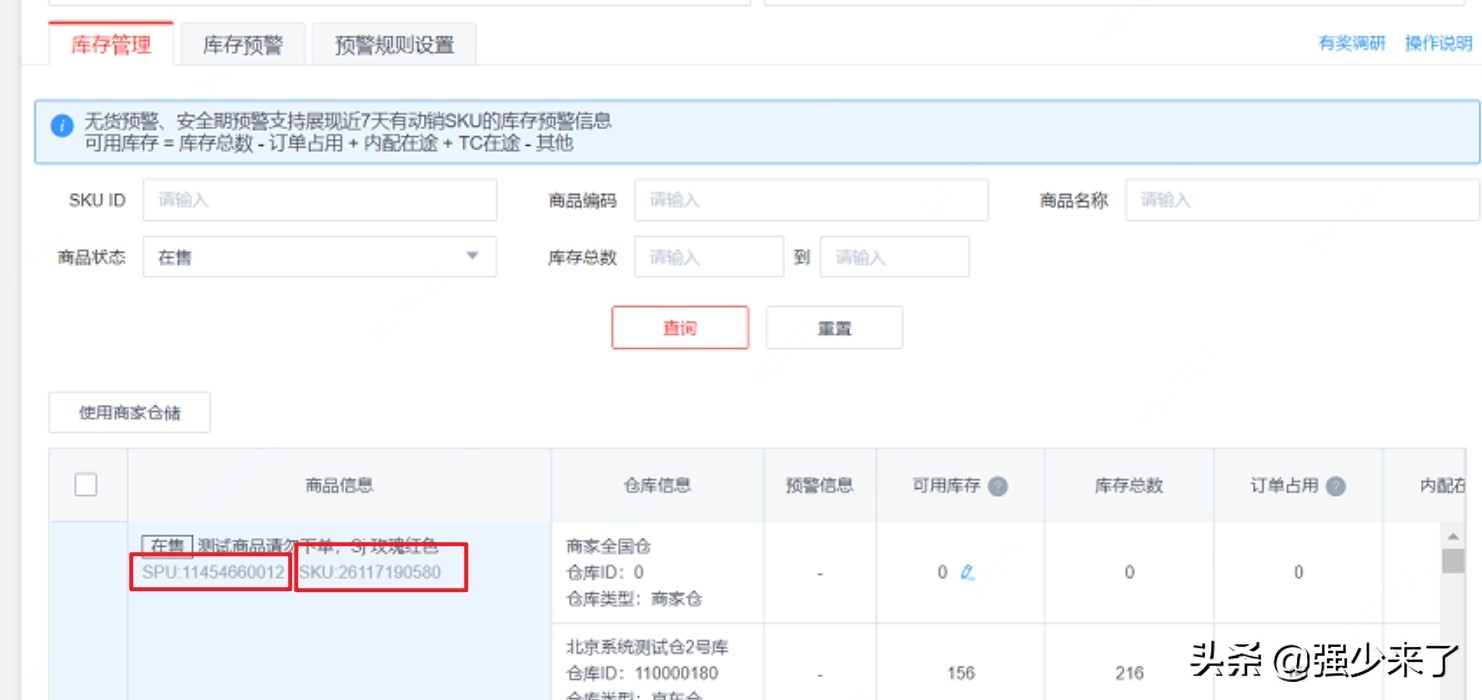Click the 查询 search button
Viewport: 1482px width, 700px height.
pos(681,327)
